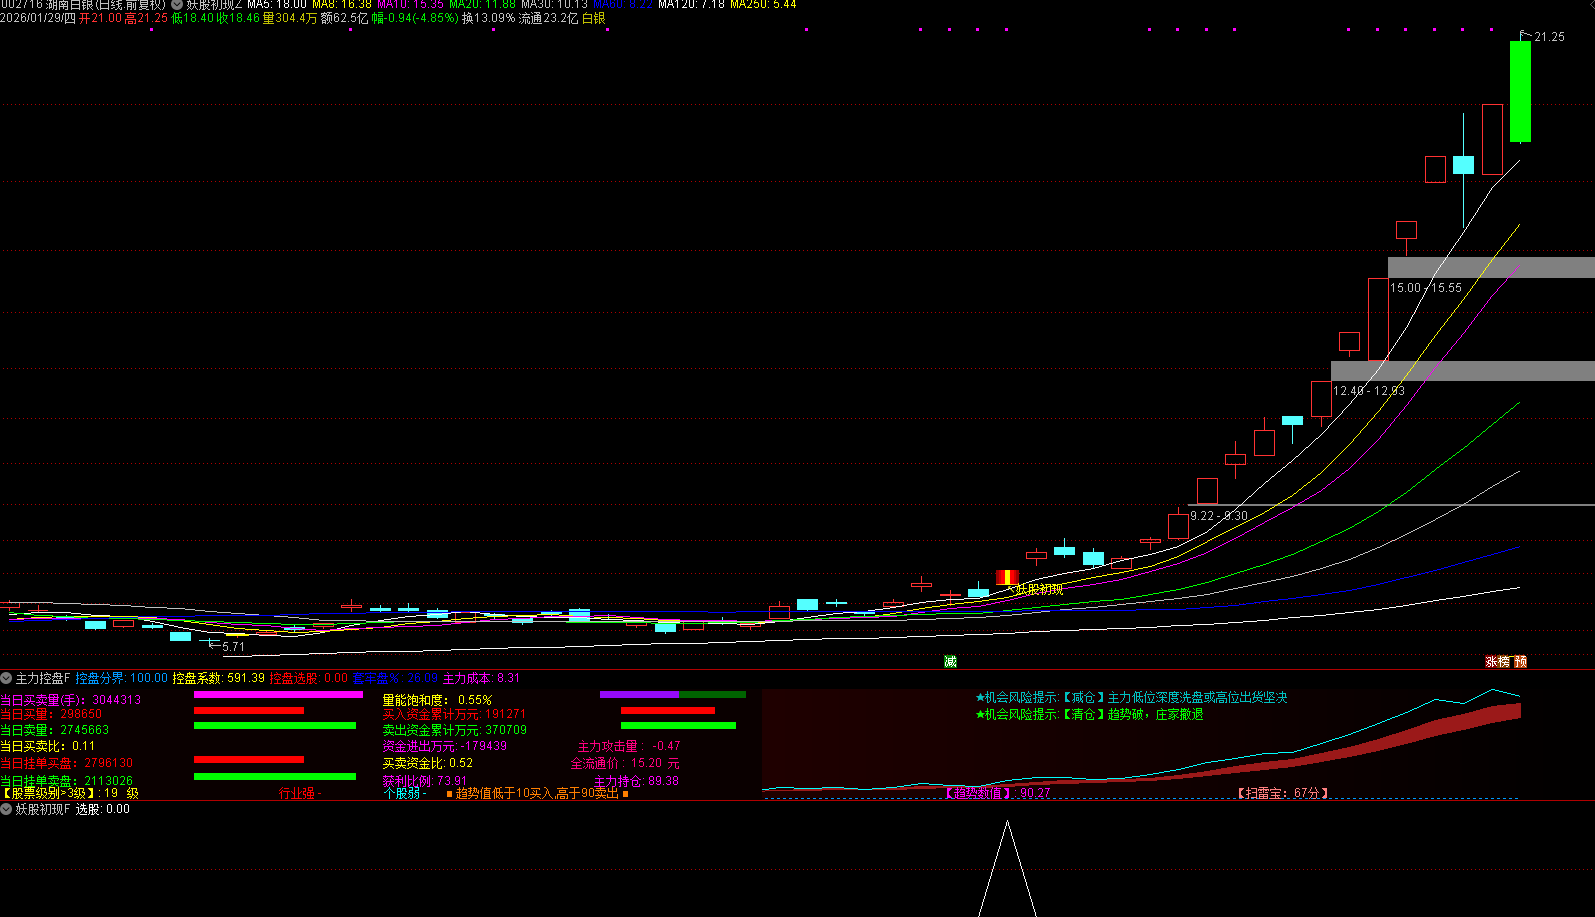Click 卖出资金累计万元: 370709 text
The height and width of the screenshot is (917, 1595).
tap(455, 730)
